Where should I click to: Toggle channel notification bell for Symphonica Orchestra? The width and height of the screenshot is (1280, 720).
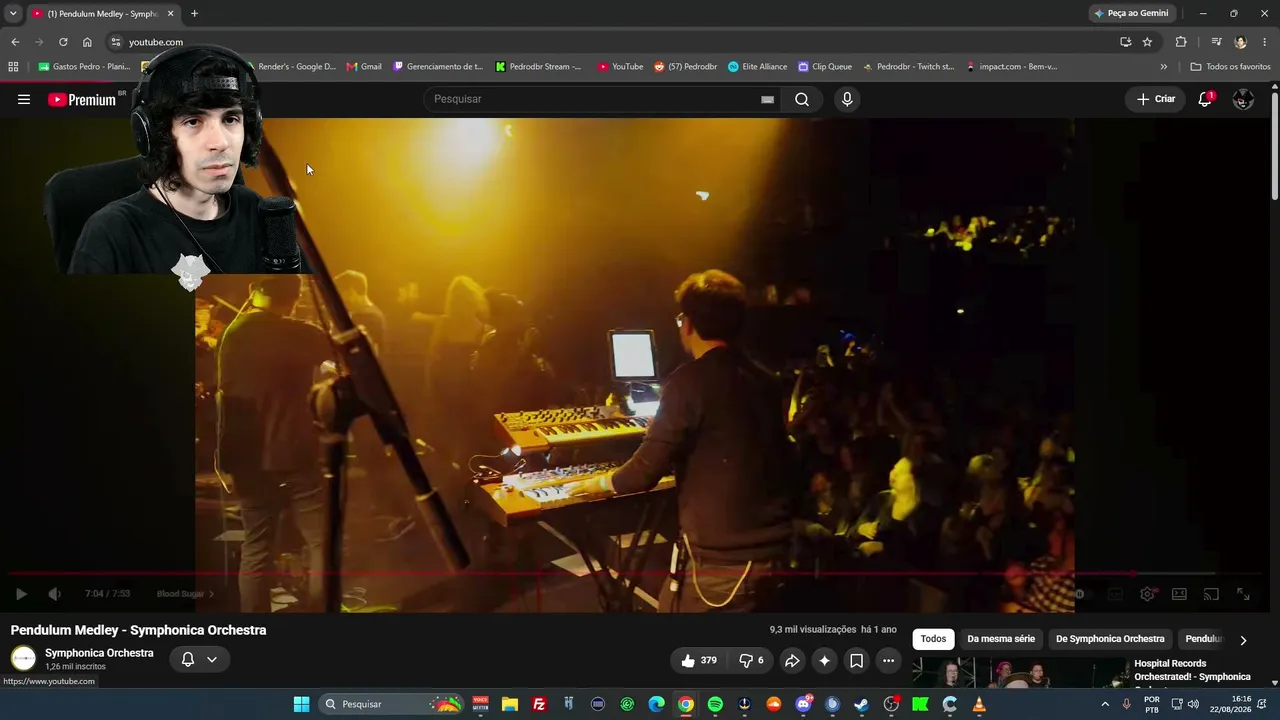tap(187, 659)
